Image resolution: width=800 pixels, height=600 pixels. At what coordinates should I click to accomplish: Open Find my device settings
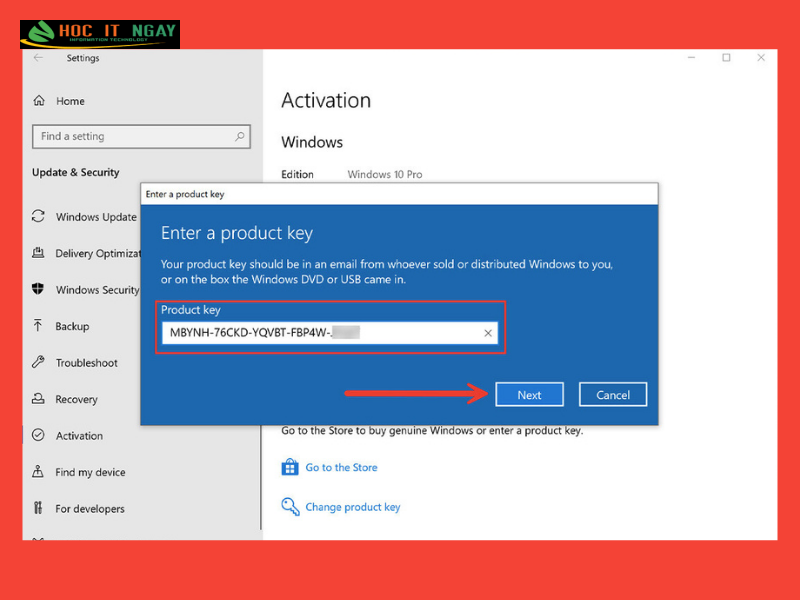(90, 472)
